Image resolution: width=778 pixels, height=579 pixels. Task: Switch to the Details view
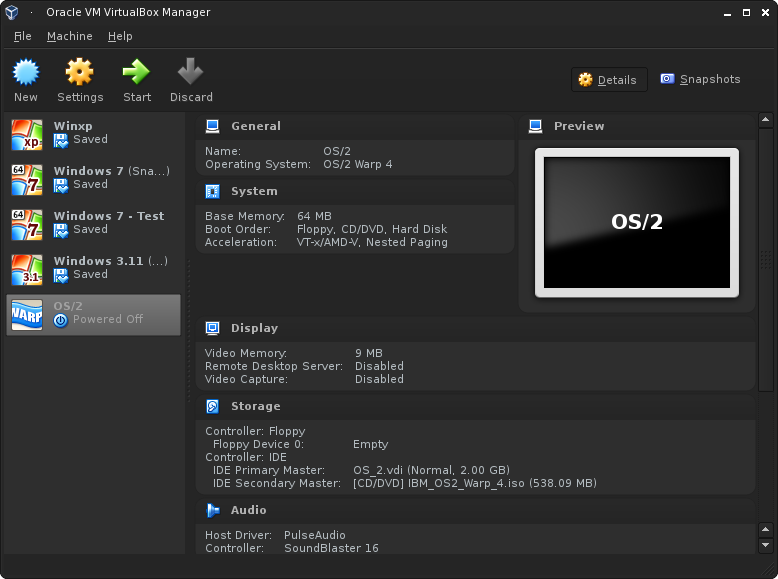609,80
